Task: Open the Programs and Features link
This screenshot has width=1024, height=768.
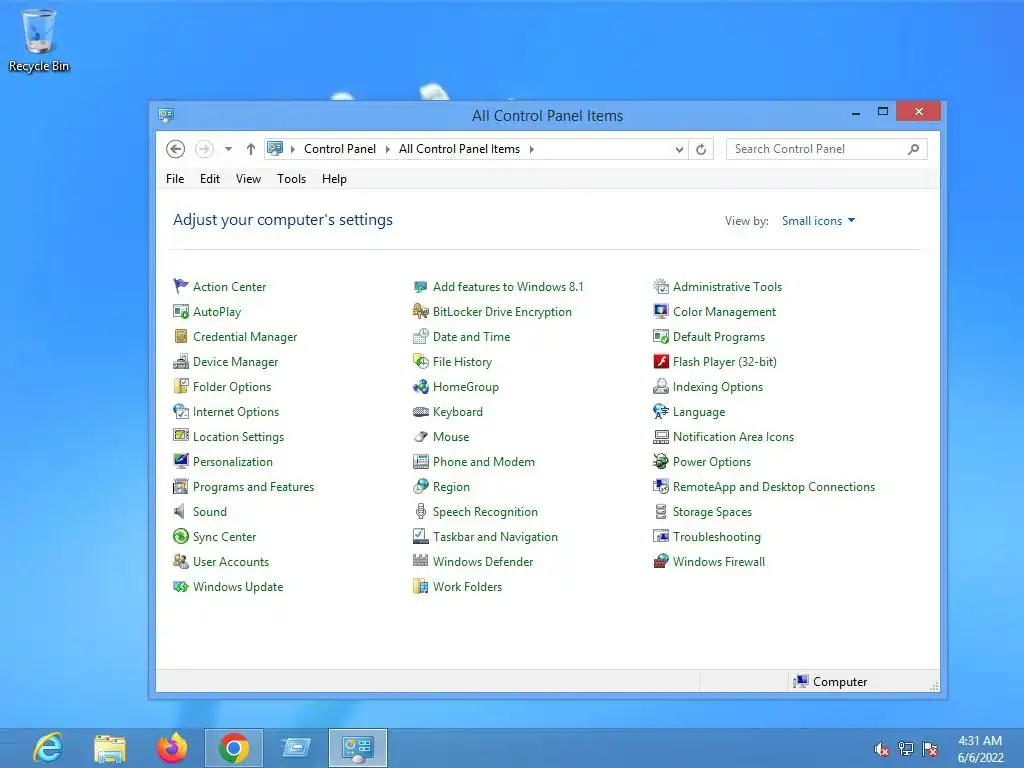Action: pyautogui.click(x=253, y=487)
